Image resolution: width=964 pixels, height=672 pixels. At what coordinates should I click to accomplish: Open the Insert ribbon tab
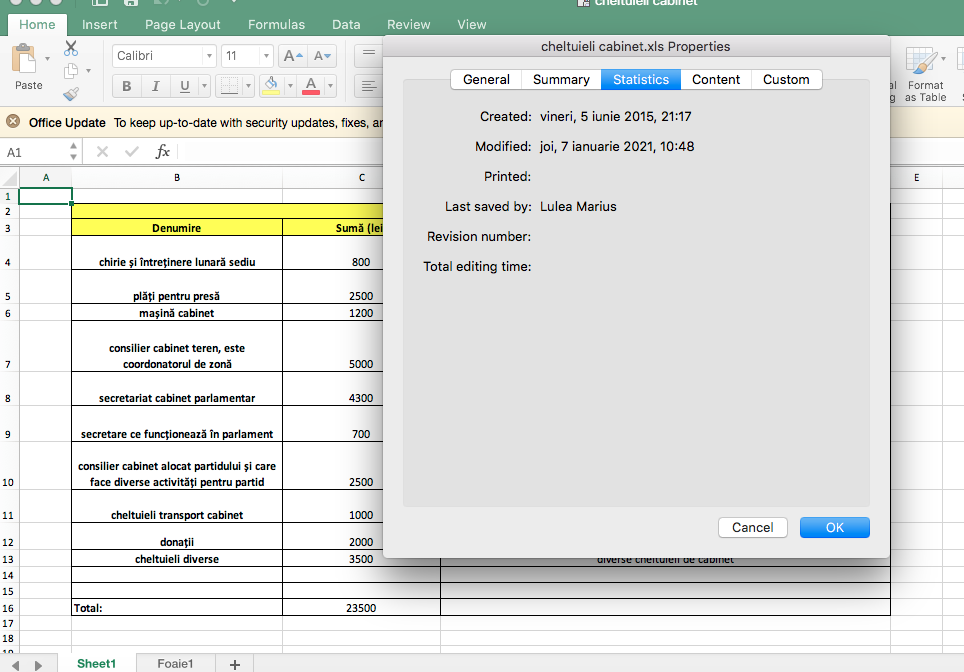click(x=100, y=25)
